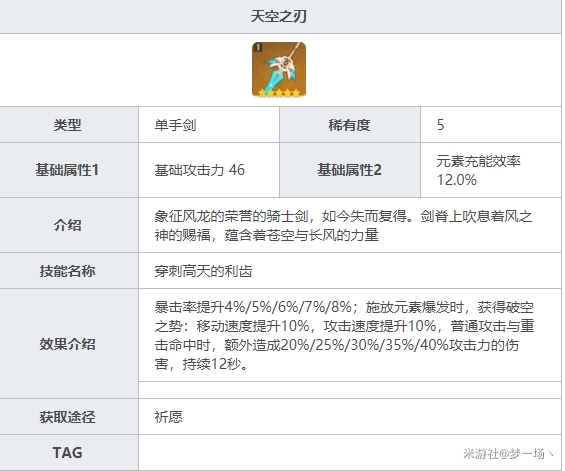The width and height of the screenshot is (565, 471).
Task: Select the 基础属性1 label cell
Action: pyautogui.click(x=69, y=170)
